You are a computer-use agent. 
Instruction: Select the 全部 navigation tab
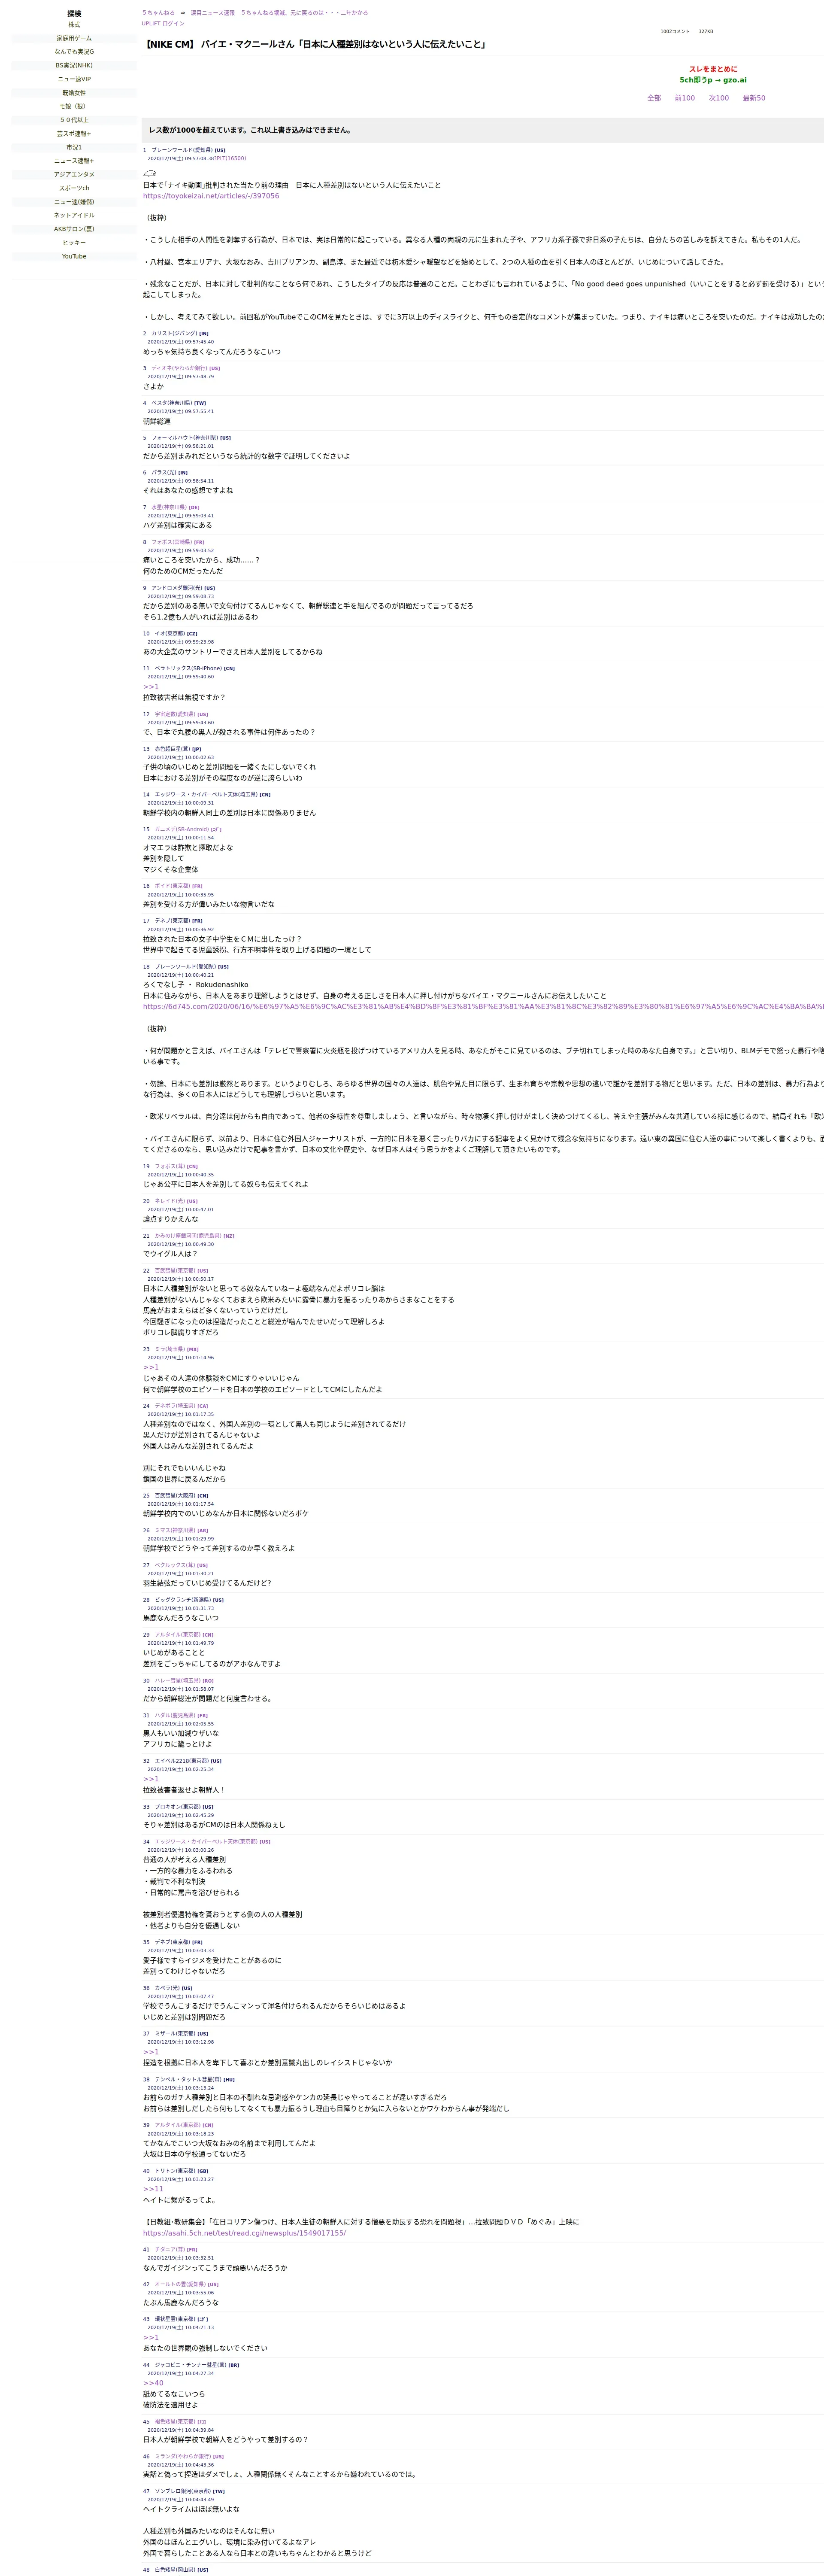pyautogui.click(x=654, y=98)
